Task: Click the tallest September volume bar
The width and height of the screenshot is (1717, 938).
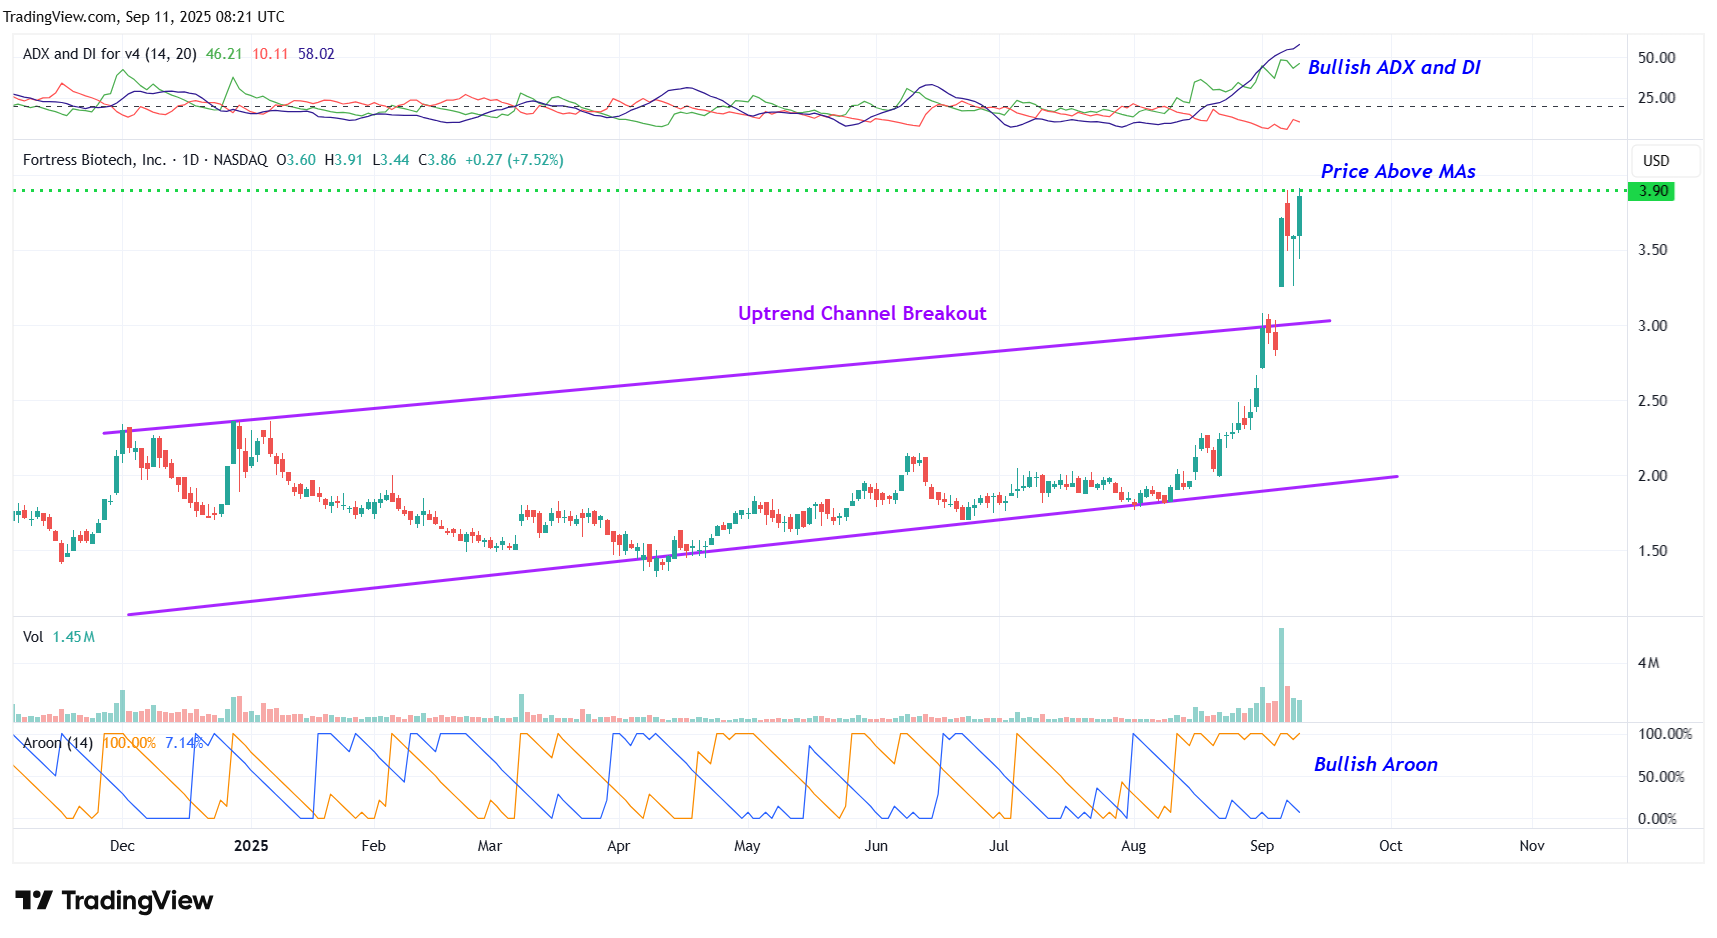Action: tap(1281, 675)
